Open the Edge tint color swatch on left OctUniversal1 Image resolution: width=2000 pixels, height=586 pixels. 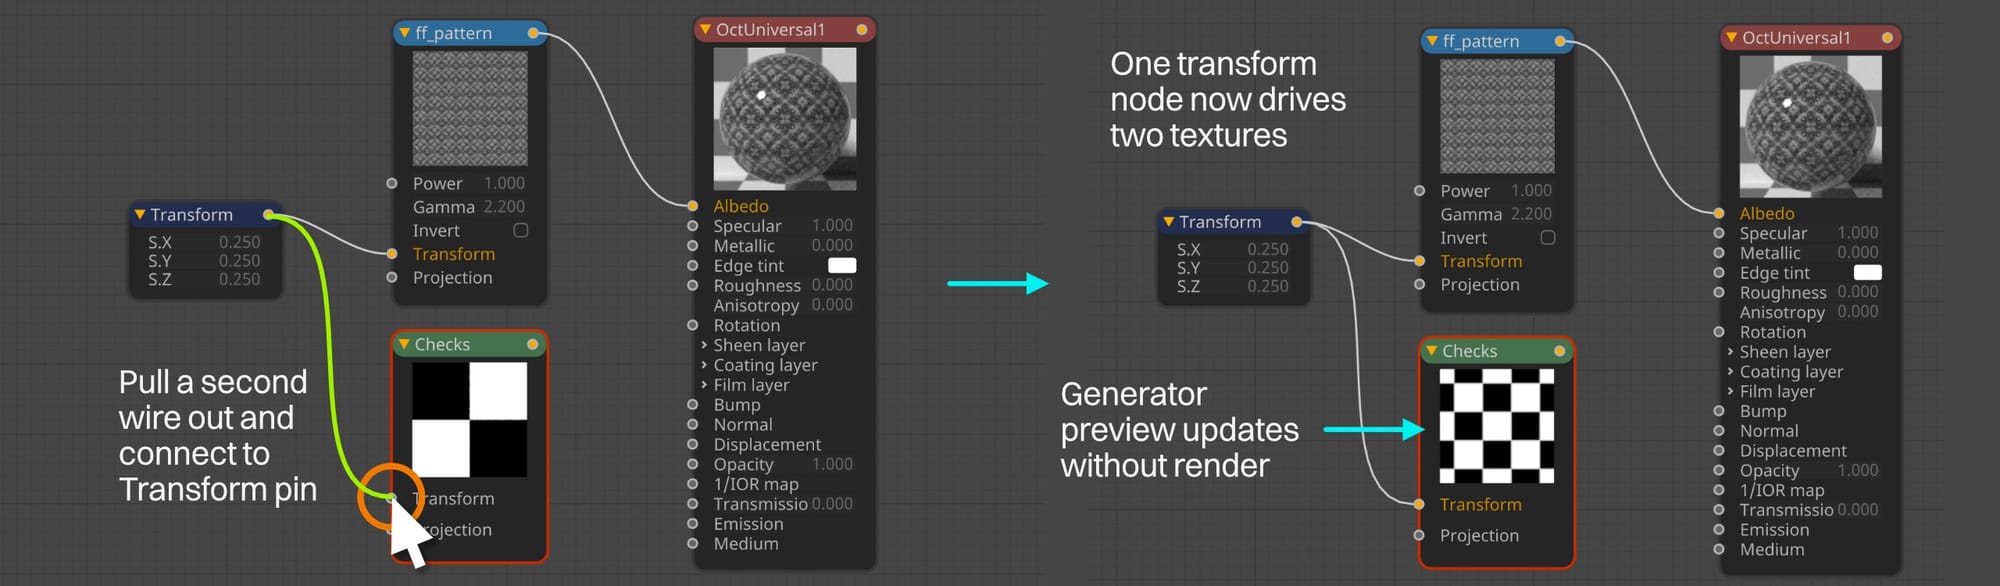(842, 265)
